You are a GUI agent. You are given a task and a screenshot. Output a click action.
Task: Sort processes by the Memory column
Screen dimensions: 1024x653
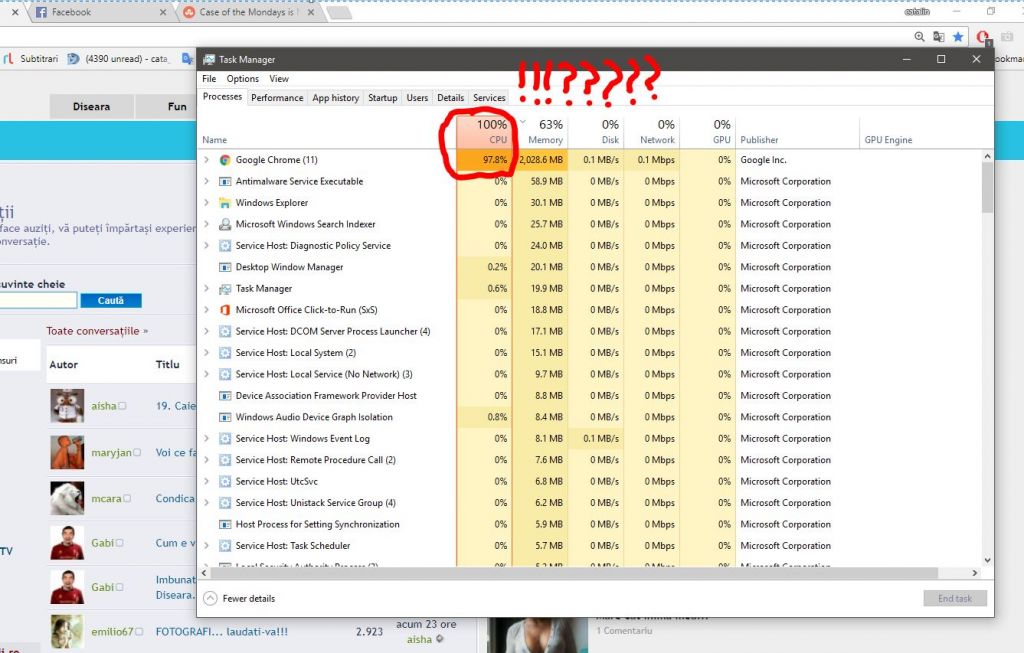pyautogui.click(x=542, y=131)
